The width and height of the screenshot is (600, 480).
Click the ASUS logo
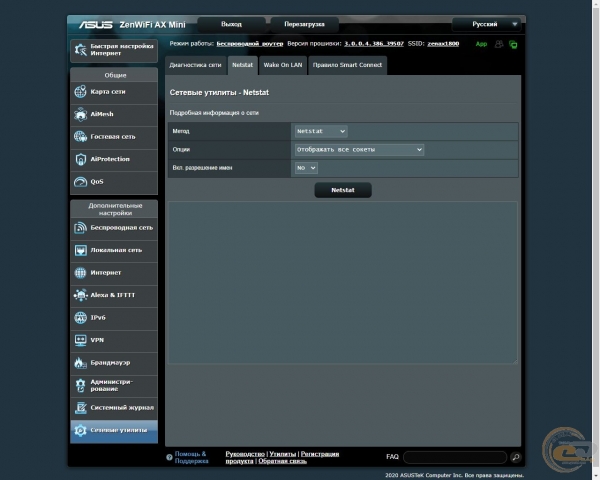(96, 25)
